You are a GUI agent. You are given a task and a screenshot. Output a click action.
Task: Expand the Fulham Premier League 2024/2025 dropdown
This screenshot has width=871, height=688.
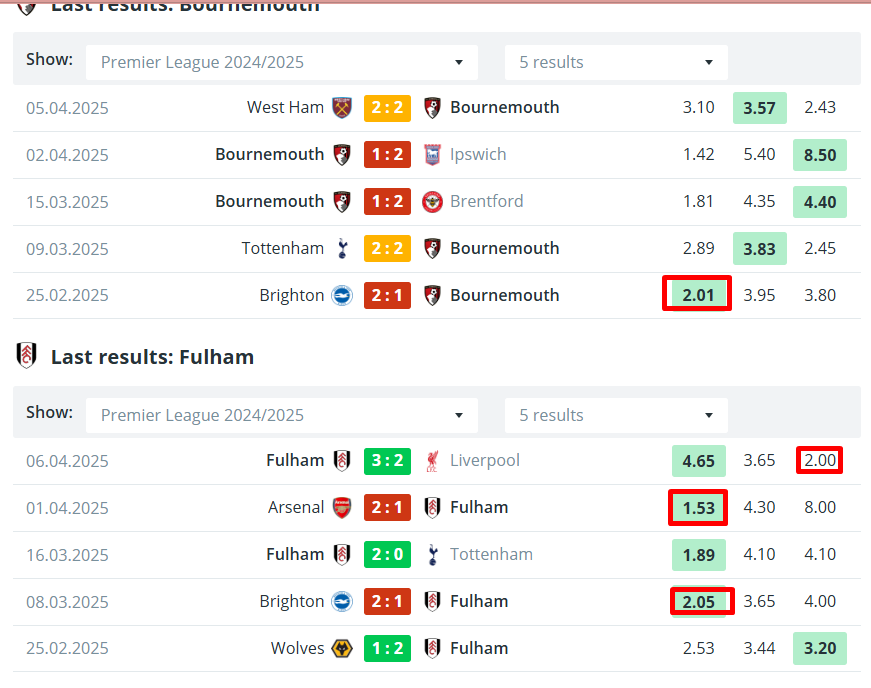tap(282, 415)
